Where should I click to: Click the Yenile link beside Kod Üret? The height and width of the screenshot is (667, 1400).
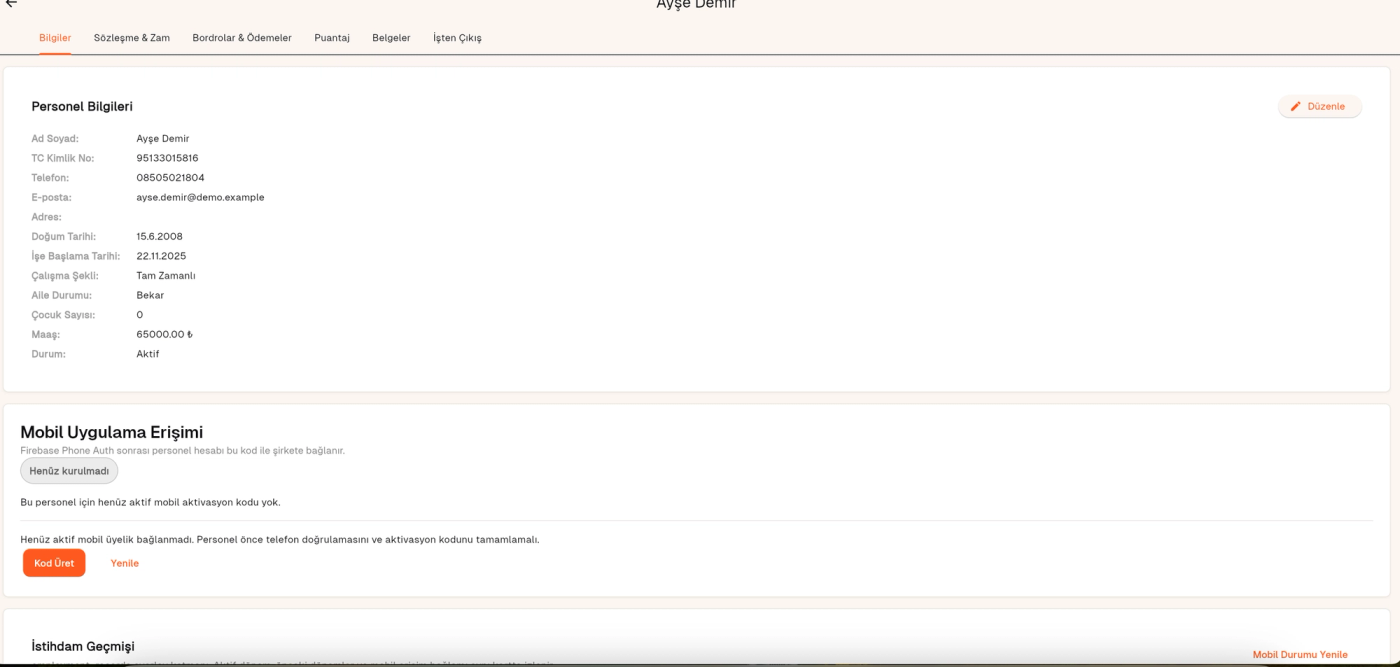pyautogui.click(x=125, y=563)
